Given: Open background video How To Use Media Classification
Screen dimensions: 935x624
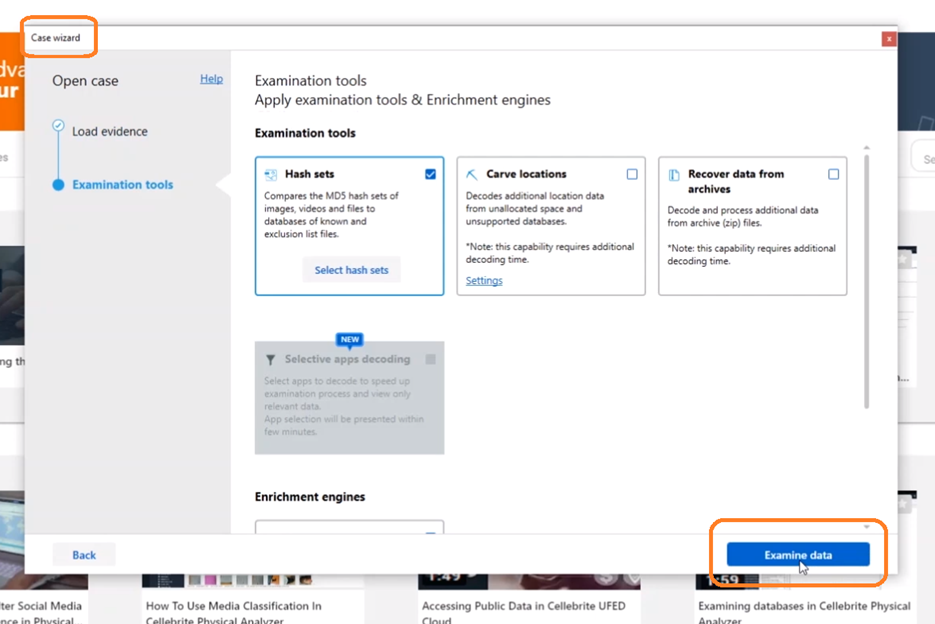Looking at the screenshot, I should click(x=234, y=613).
